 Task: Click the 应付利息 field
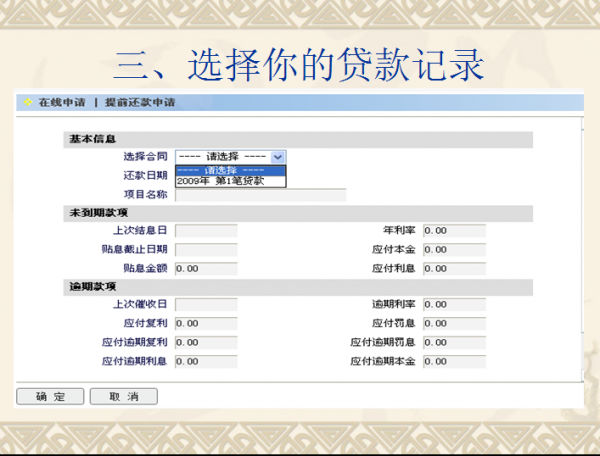pyautogui.click(x=454, y=268)
